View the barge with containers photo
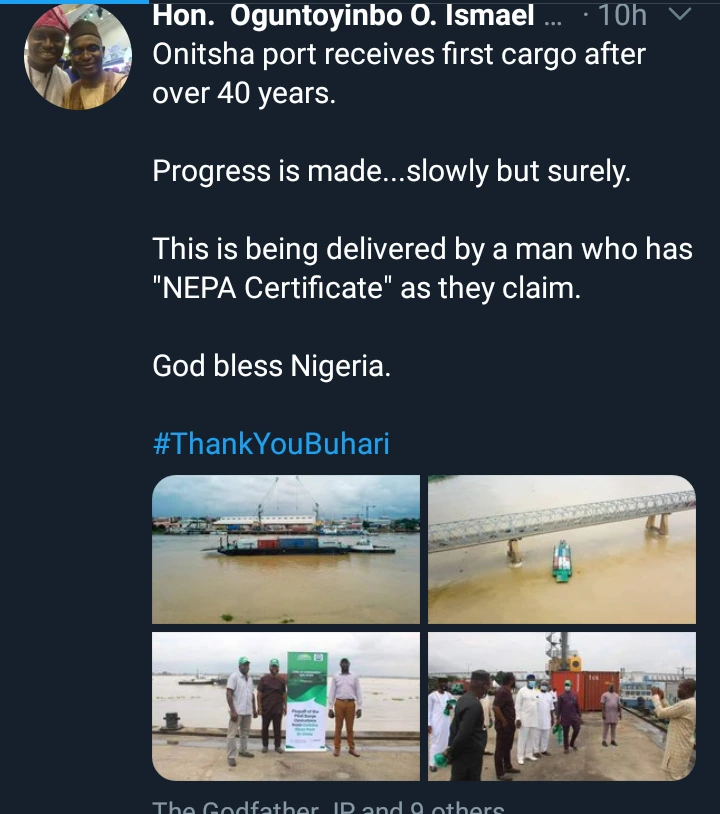 tap(286, 549)
